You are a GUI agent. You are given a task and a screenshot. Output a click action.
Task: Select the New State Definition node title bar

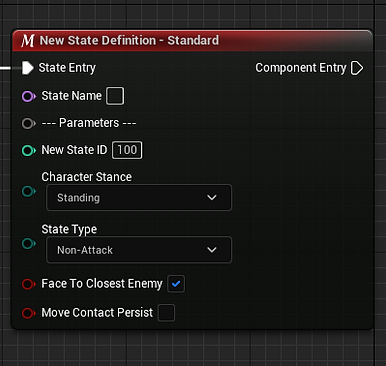pyautogui.click(x=192, y=41)
